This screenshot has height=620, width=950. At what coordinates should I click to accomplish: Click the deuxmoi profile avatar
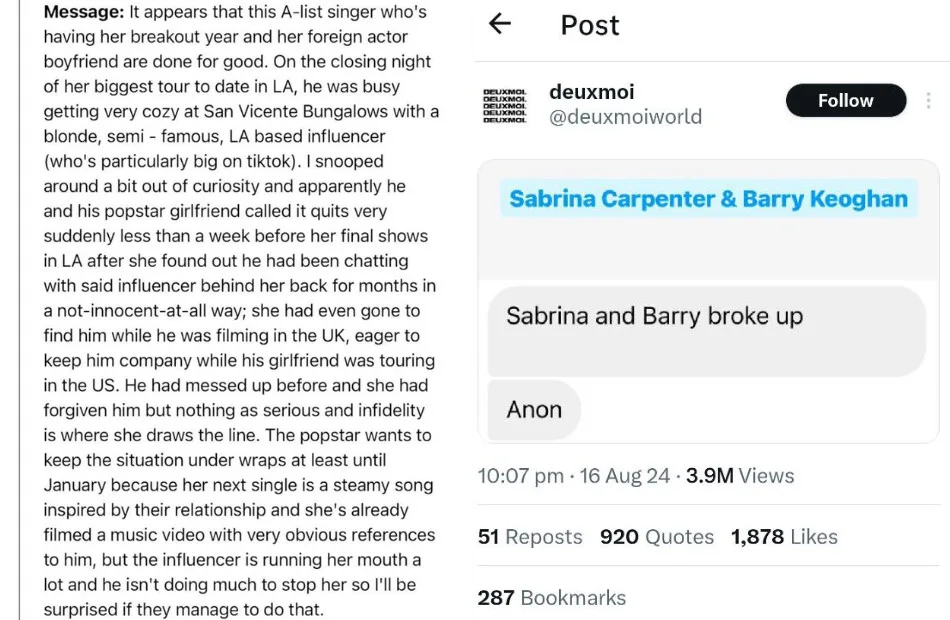tap(504, 104)
